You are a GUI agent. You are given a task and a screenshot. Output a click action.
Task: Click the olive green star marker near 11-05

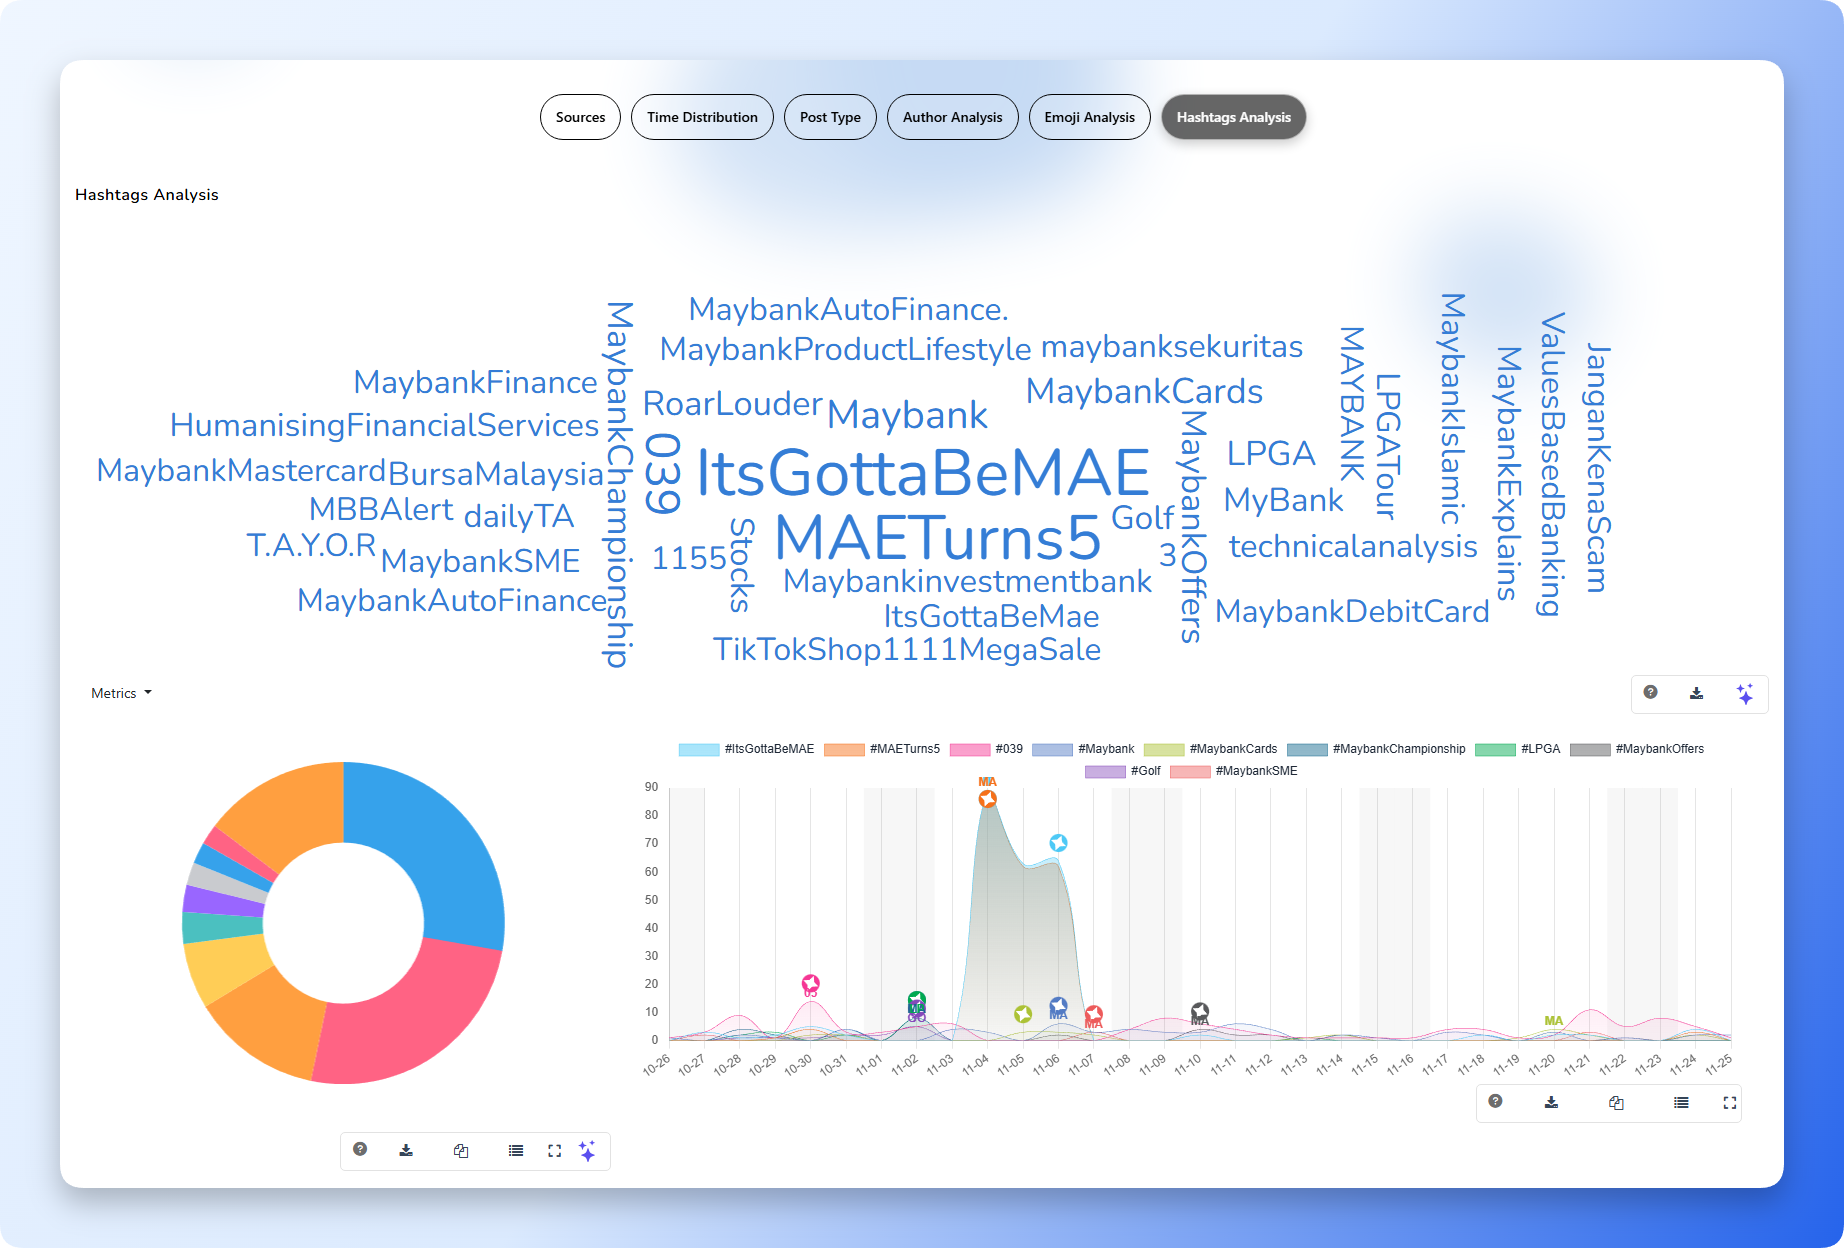pyautogui.click(x=1023, y=1014)
